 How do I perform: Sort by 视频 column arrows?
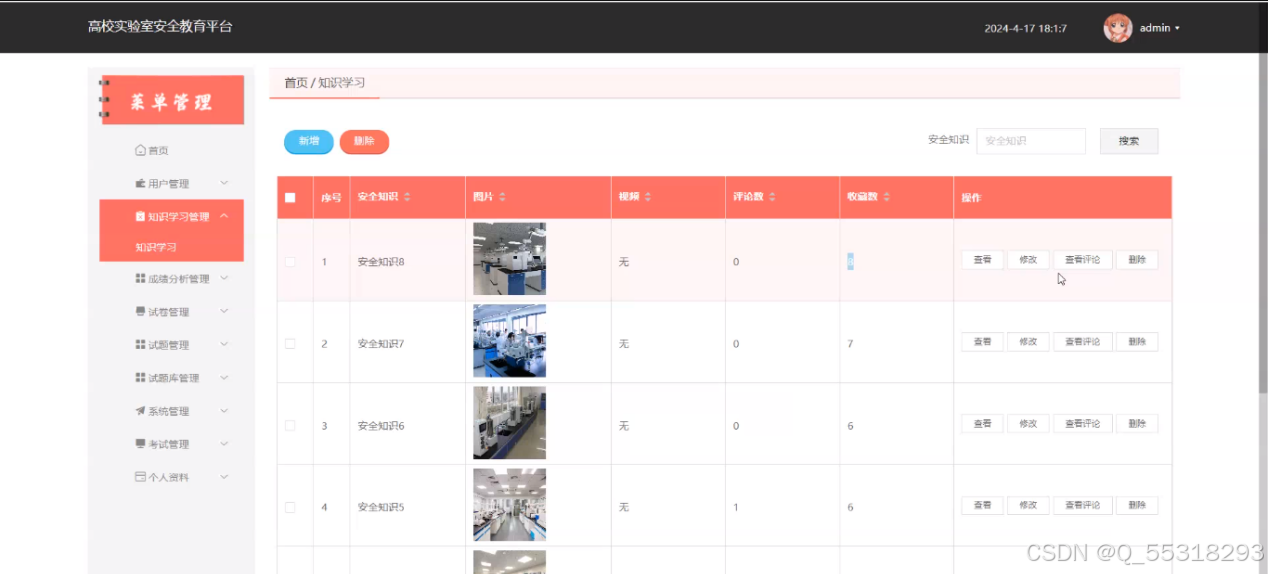pyautogui.click(x=648, y=198)
